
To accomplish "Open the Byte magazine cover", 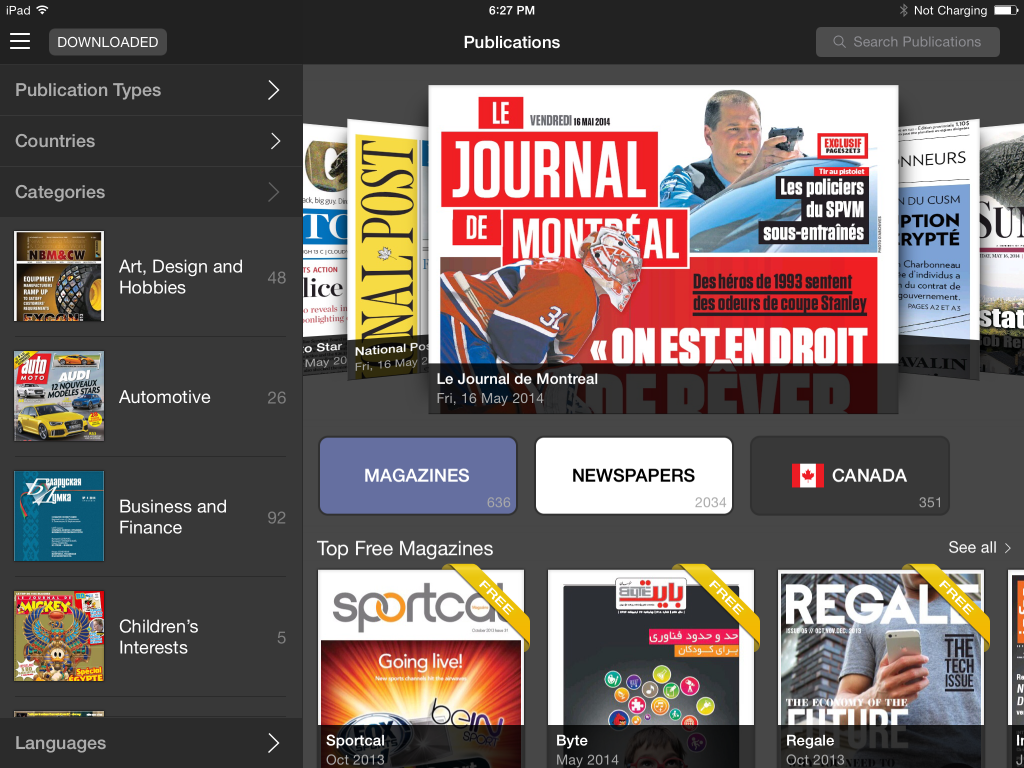I will pos(651,669).
